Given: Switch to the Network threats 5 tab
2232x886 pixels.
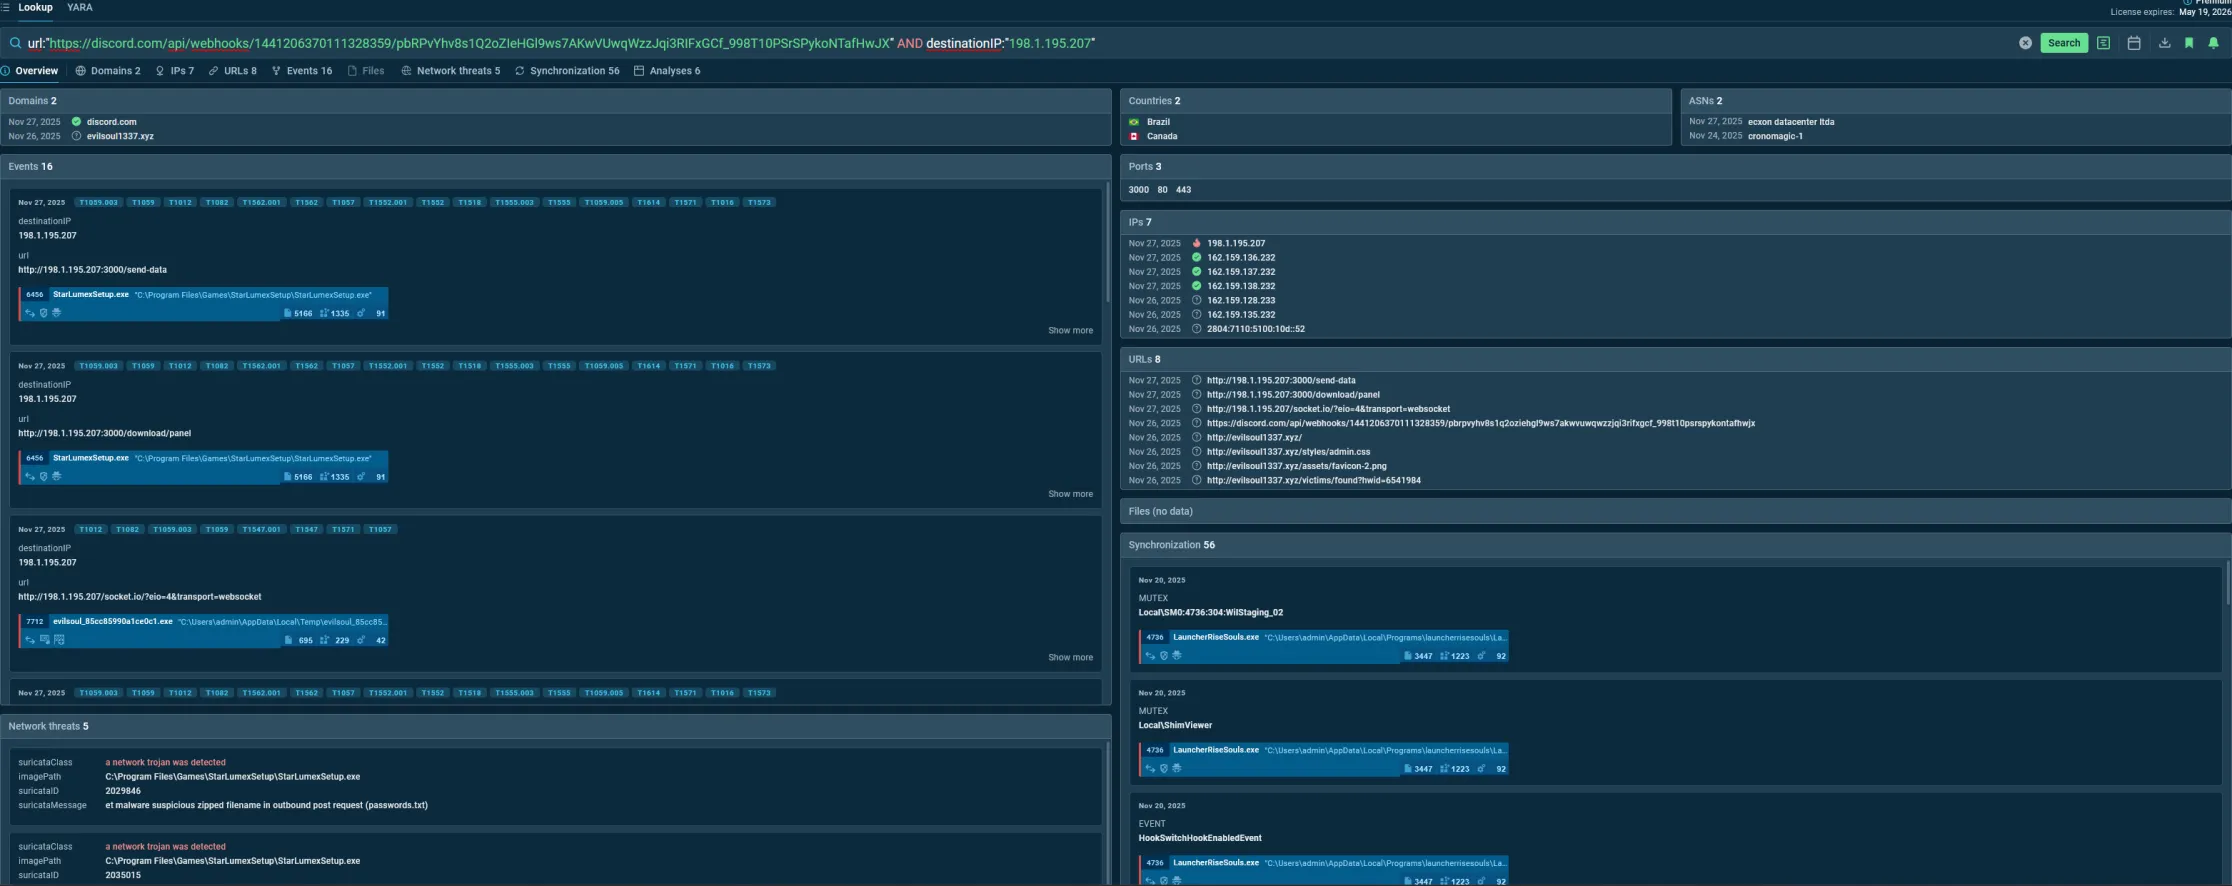Looking at the screenshot, I should pos(451,71).
